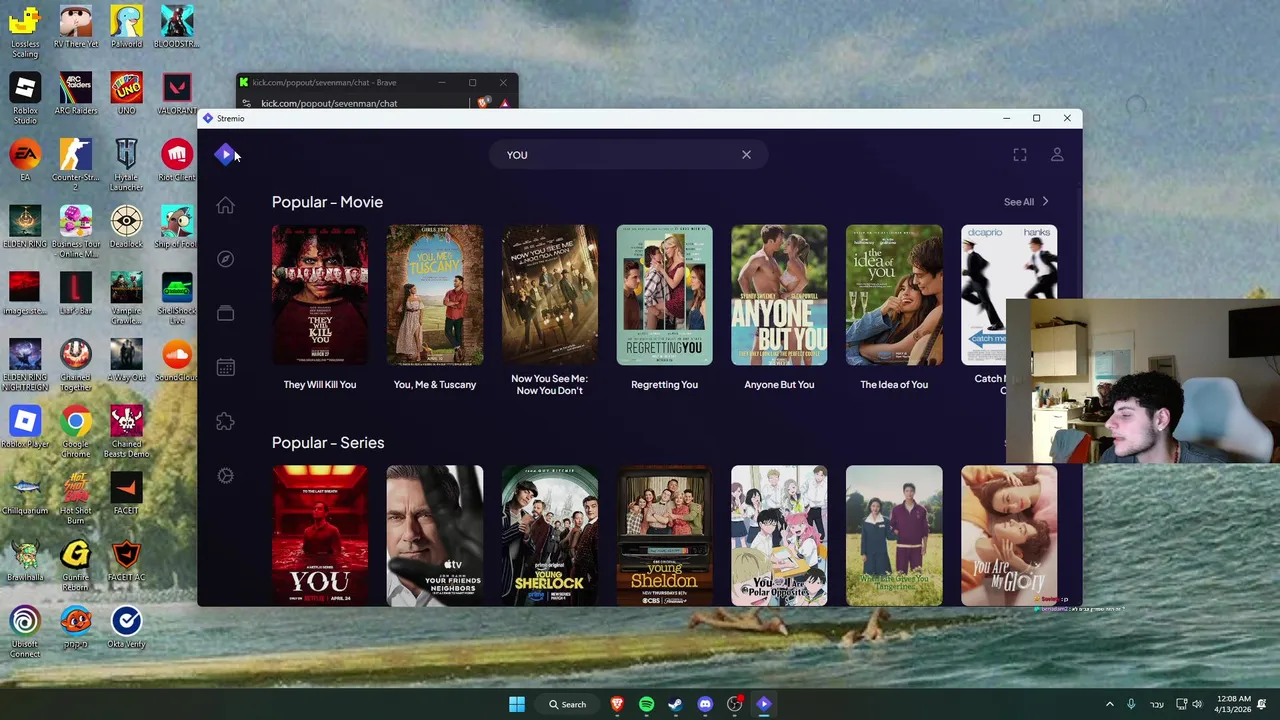Select the Hytale Launcher desktop icon

coord(126,165)
